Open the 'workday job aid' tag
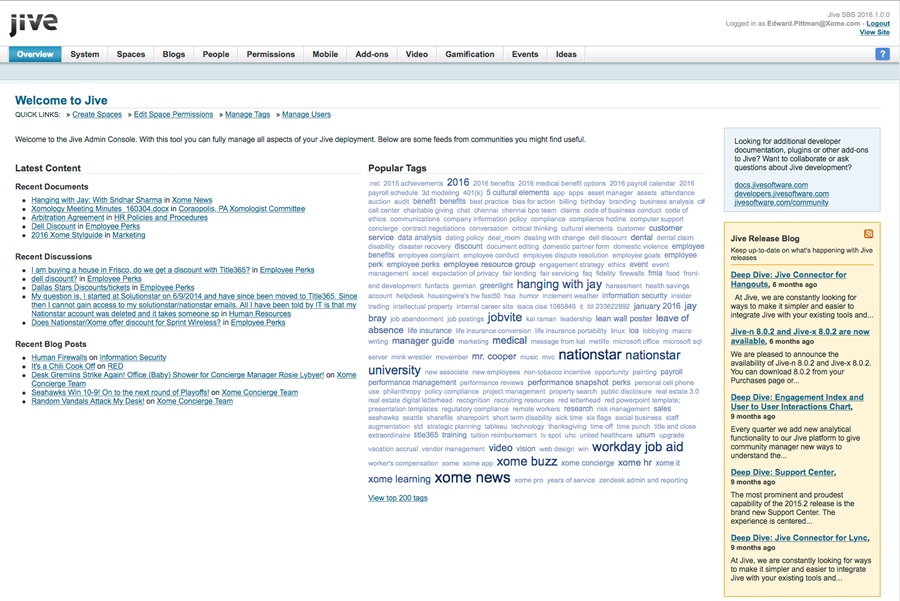900x601 pixels. pyautogui.click(x=637, y=447)
